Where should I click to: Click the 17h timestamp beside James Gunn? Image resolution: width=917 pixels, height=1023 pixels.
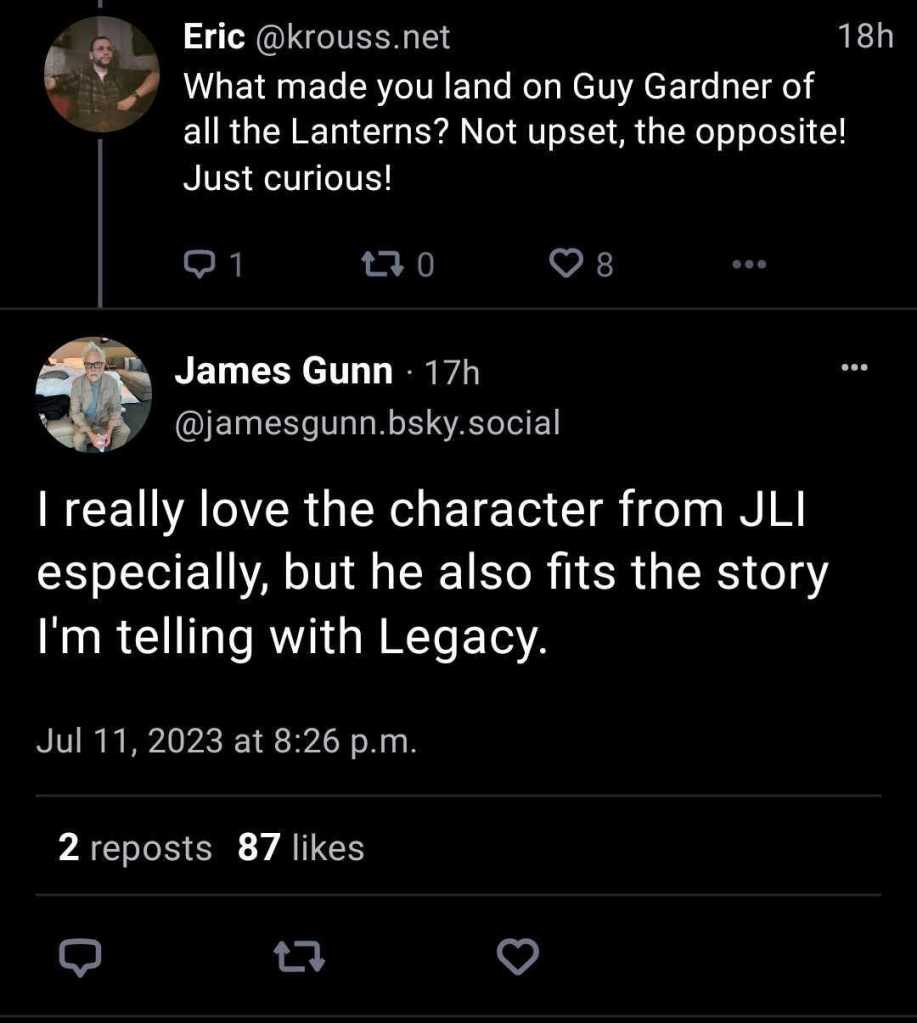[452, 373]
